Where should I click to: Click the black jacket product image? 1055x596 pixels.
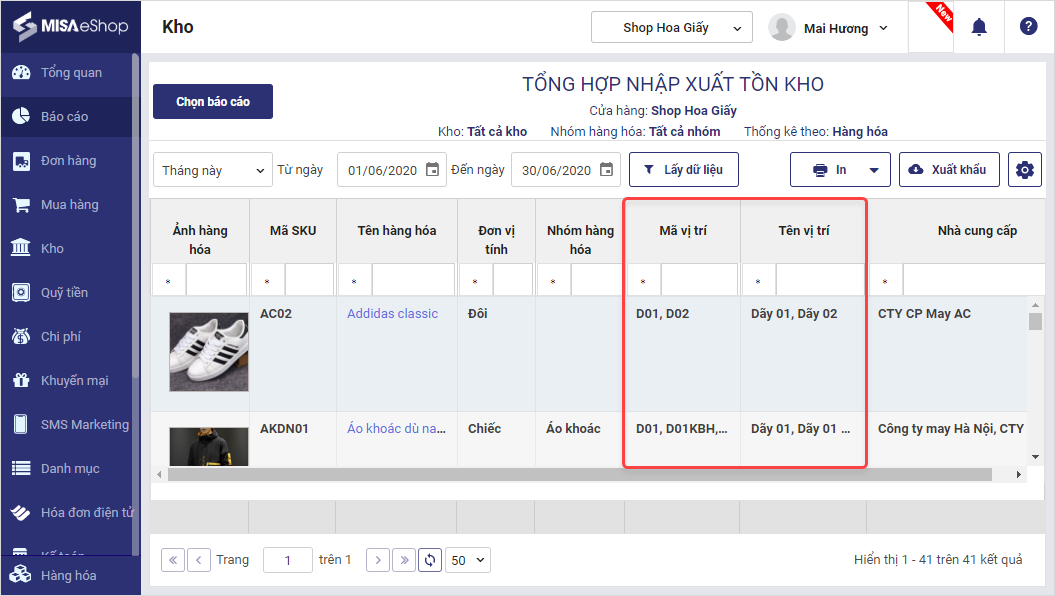pos(209,446)
